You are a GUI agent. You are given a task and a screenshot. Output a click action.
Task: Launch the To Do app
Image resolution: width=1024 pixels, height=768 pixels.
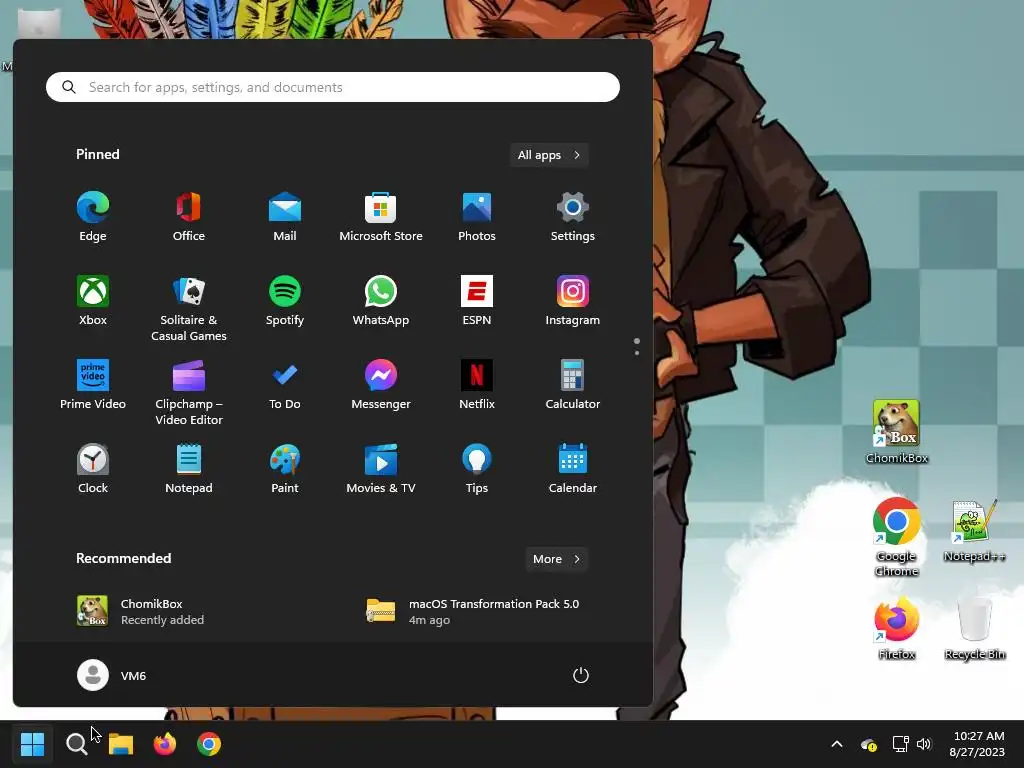[285, 385]
